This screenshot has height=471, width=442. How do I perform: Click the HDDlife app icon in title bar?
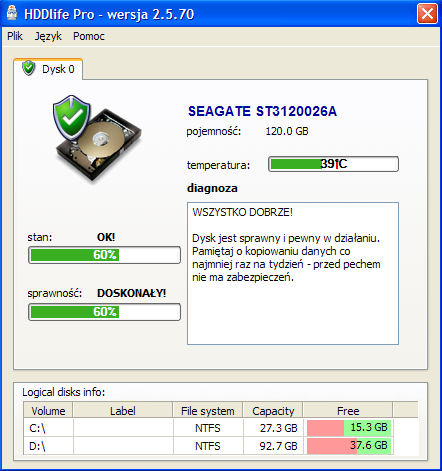(x=12, y=12)
